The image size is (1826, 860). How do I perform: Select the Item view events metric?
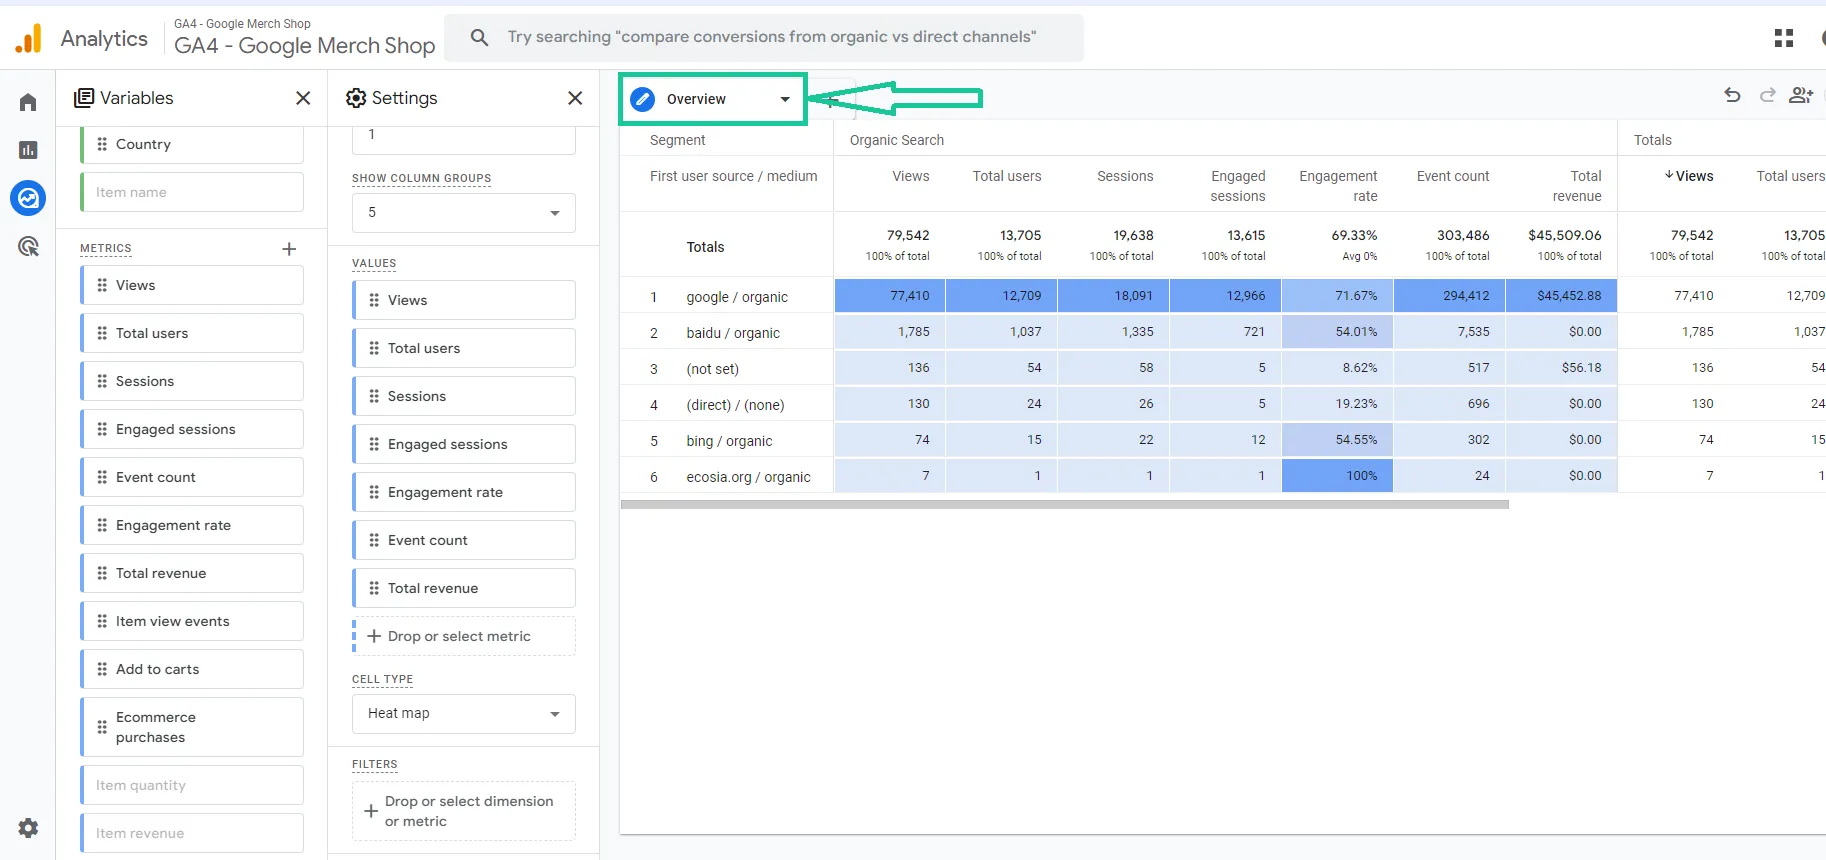(192, 621)
